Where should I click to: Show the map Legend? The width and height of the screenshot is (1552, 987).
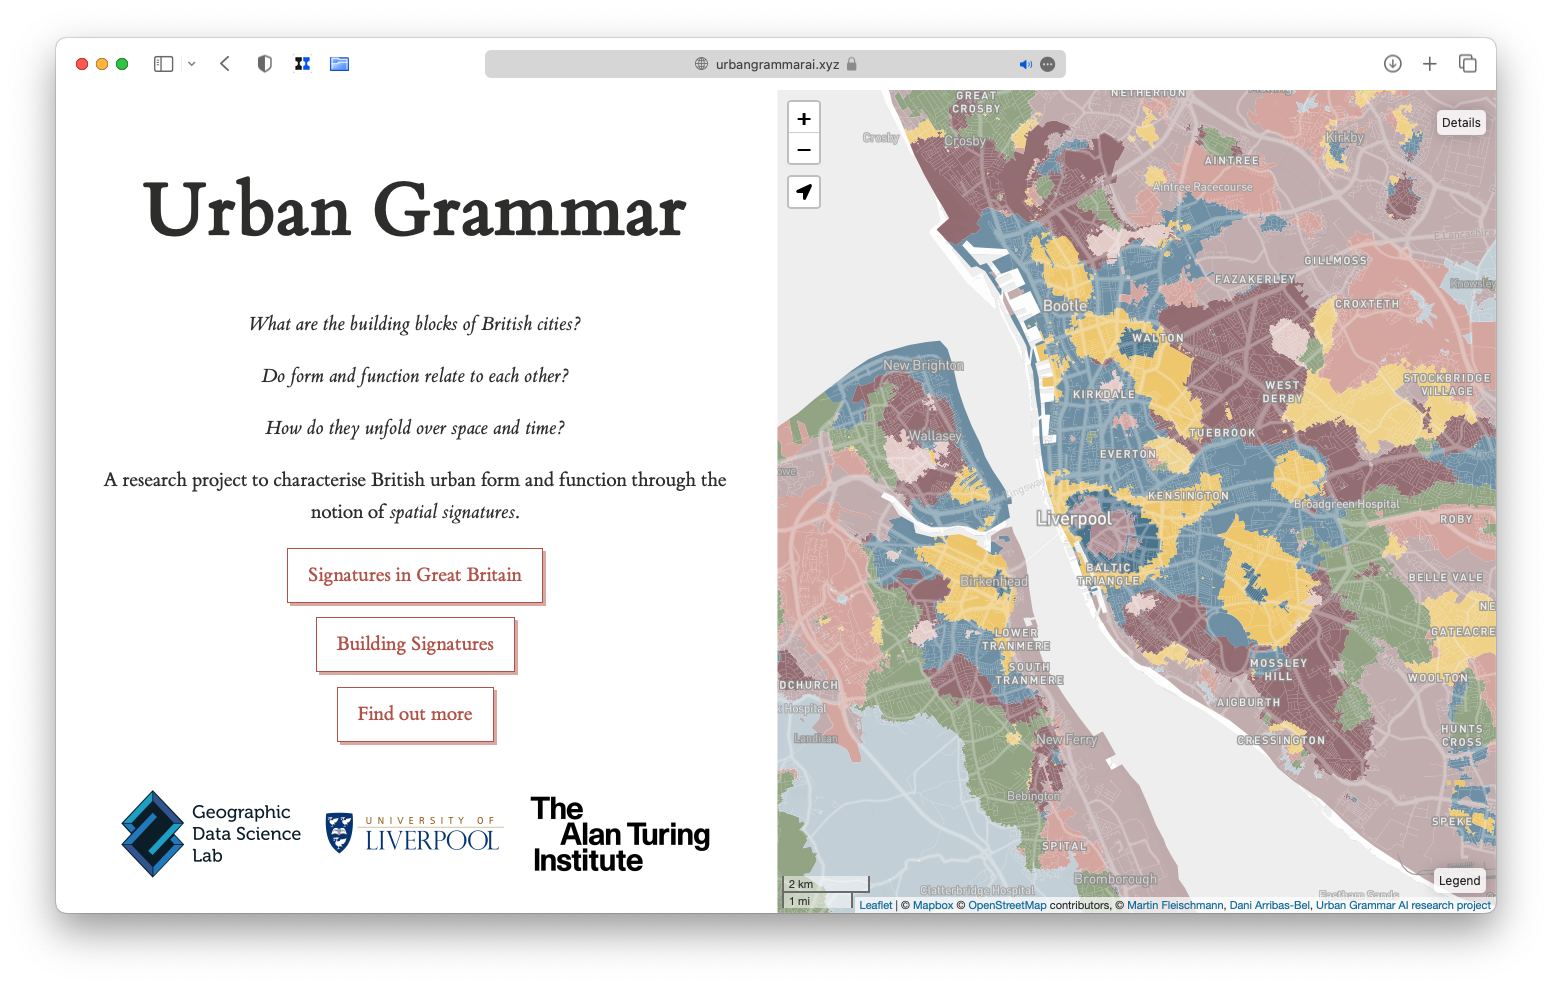pyautogui.click(x=1459, y=881)
